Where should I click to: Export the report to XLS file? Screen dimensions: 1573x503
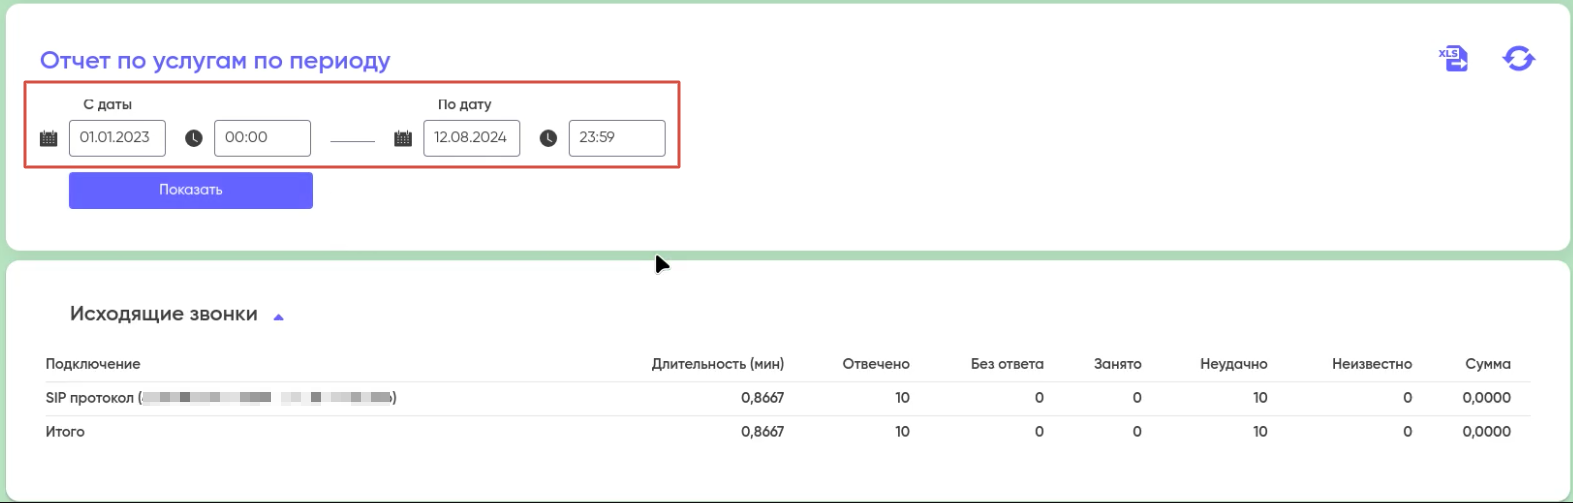click(x=1453, y=59)
